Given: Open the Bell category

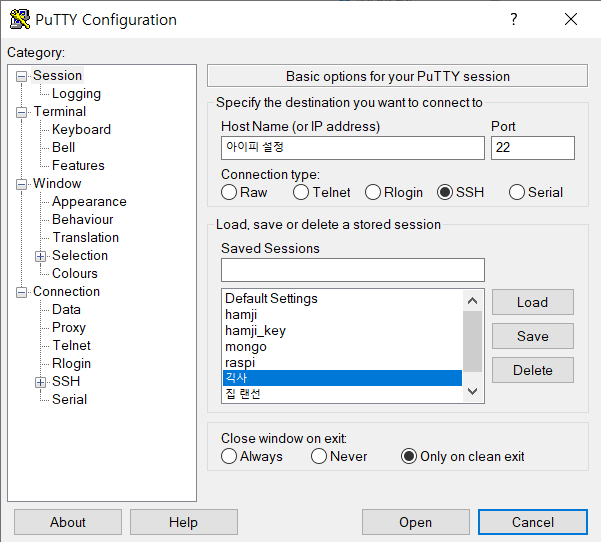Looking at the screenshot, I should tap(64, 148).
